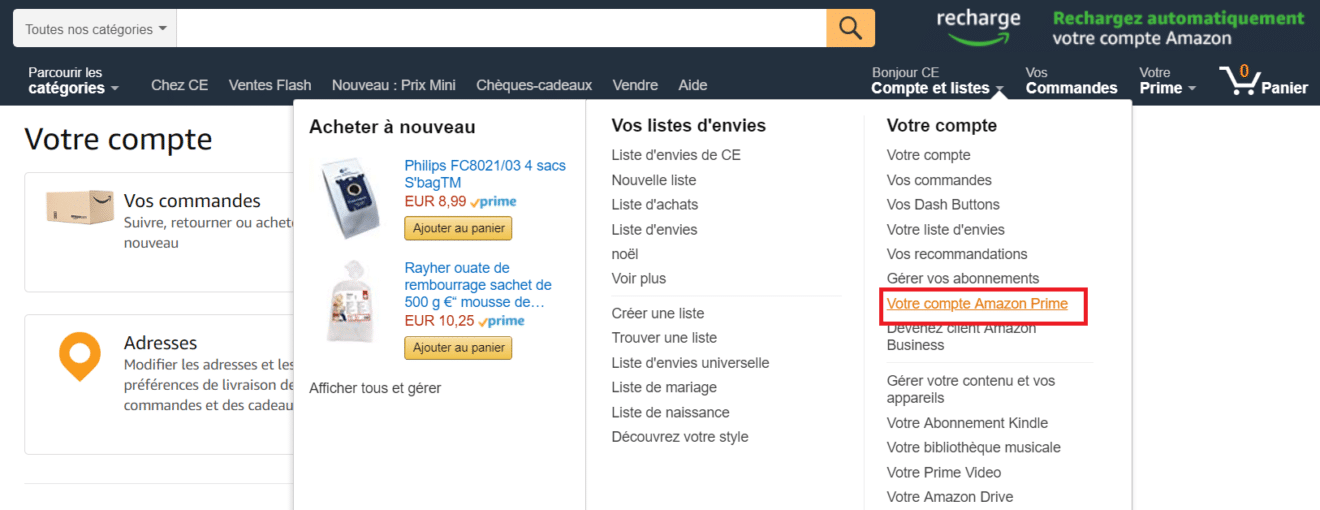Open 'Votre compte Amazon Prime' link

pyautogui.click(x=977, y=304)
